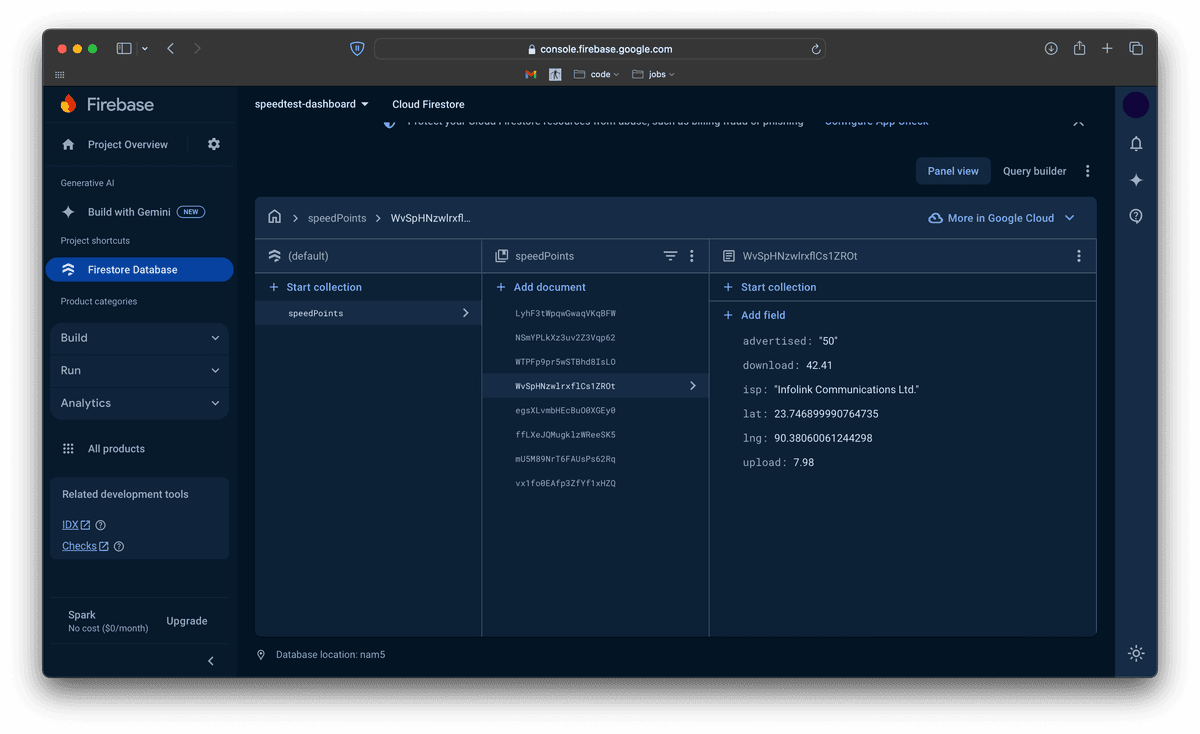Viewport: 1200px width, 734px height.
Task: Click the Safari address bar
Action: pyautogui.click(x=600, y=49)
